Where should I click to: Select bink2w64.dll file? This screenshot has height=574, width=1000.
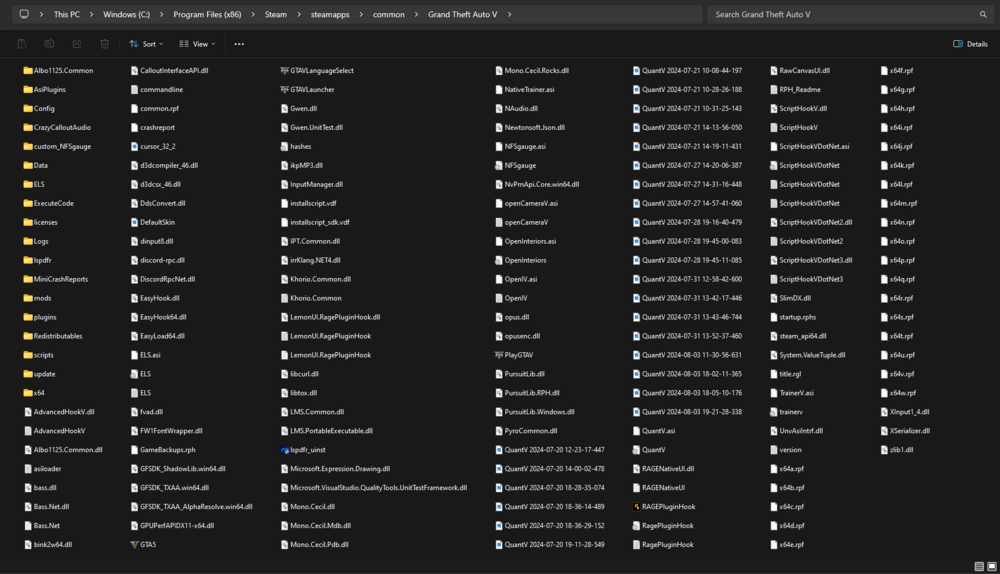[48, 545]
